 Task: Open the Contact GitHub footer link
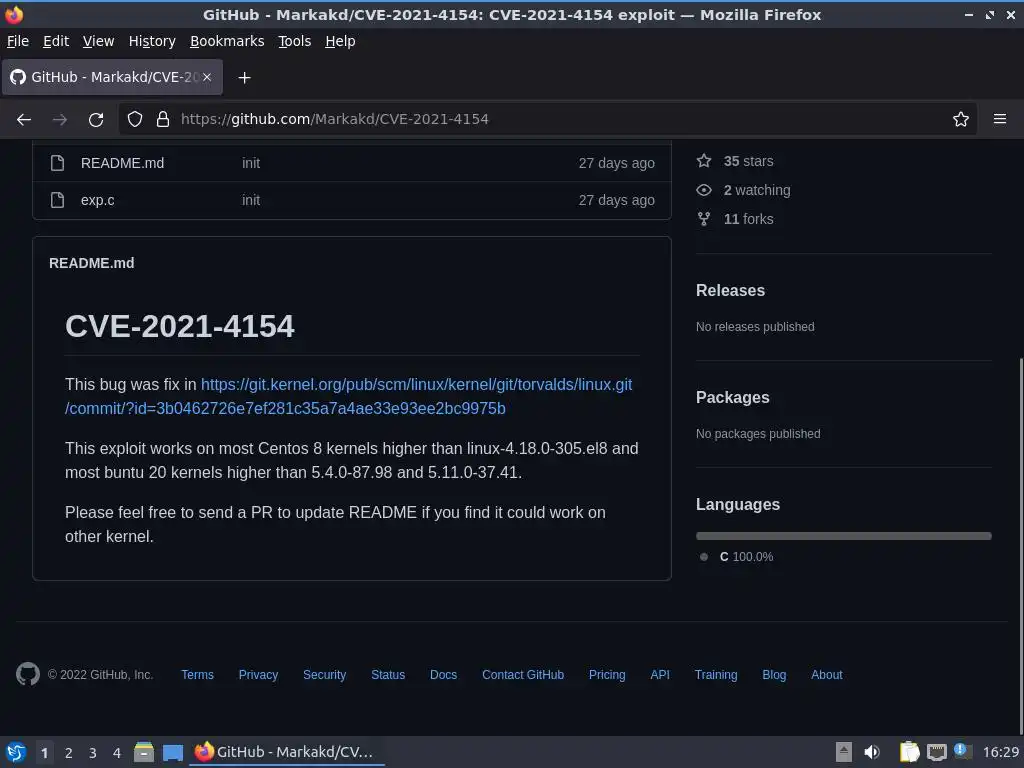click(522, 675)
